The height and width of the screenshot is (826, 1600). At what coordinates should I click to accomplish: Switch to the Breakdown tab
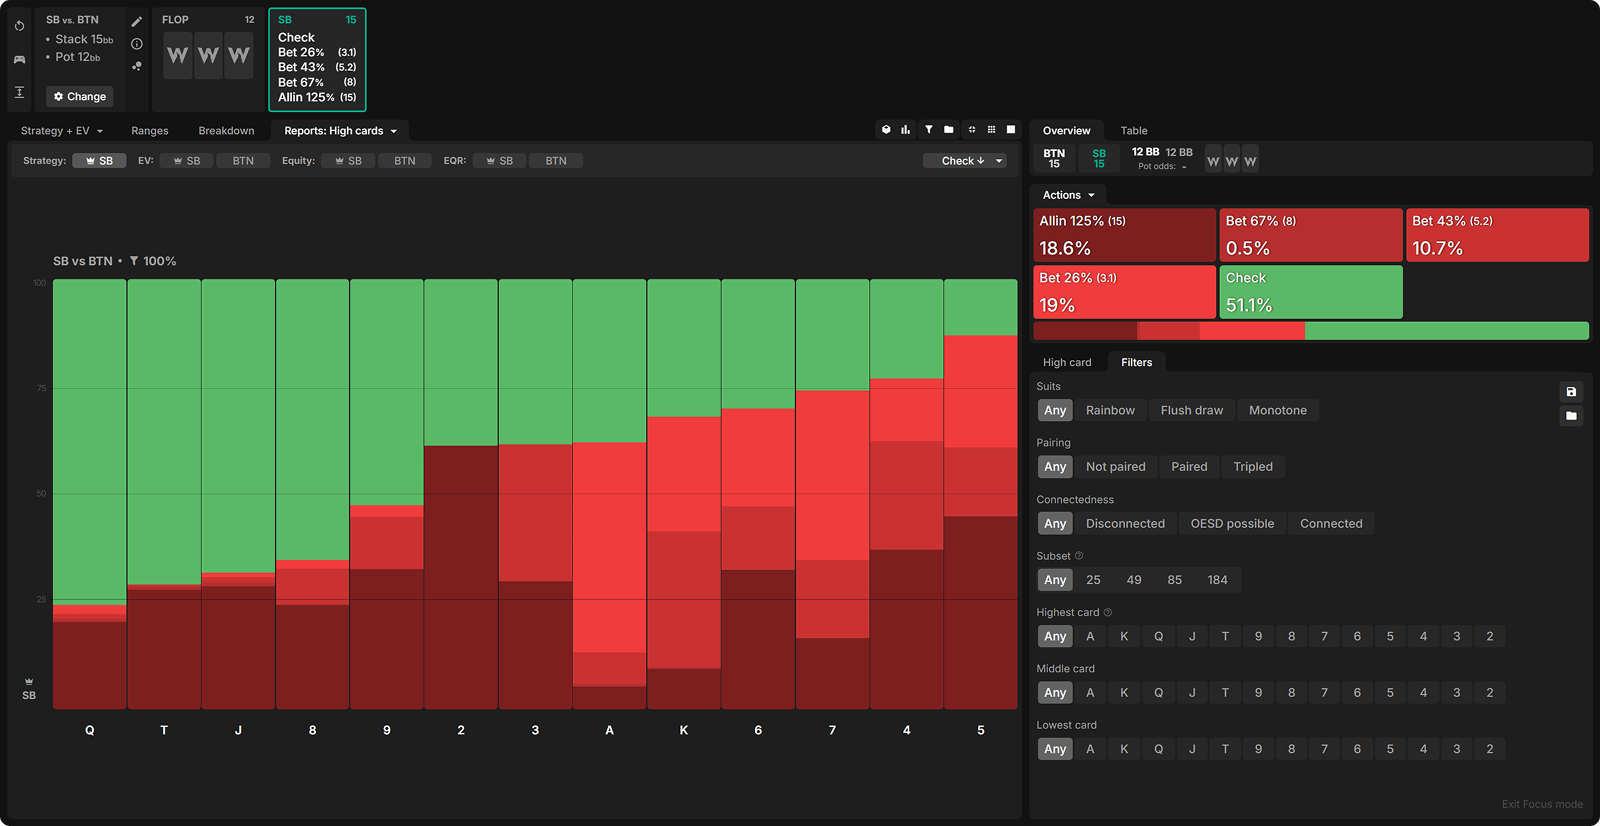(226, 131)
